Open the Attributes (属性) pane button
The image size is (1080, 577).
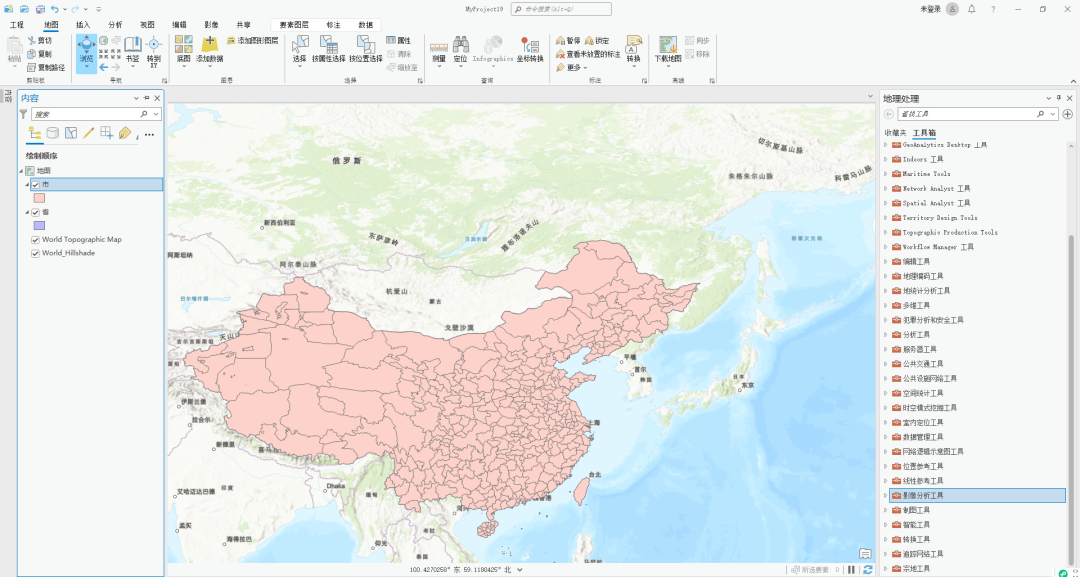(399, 41)
